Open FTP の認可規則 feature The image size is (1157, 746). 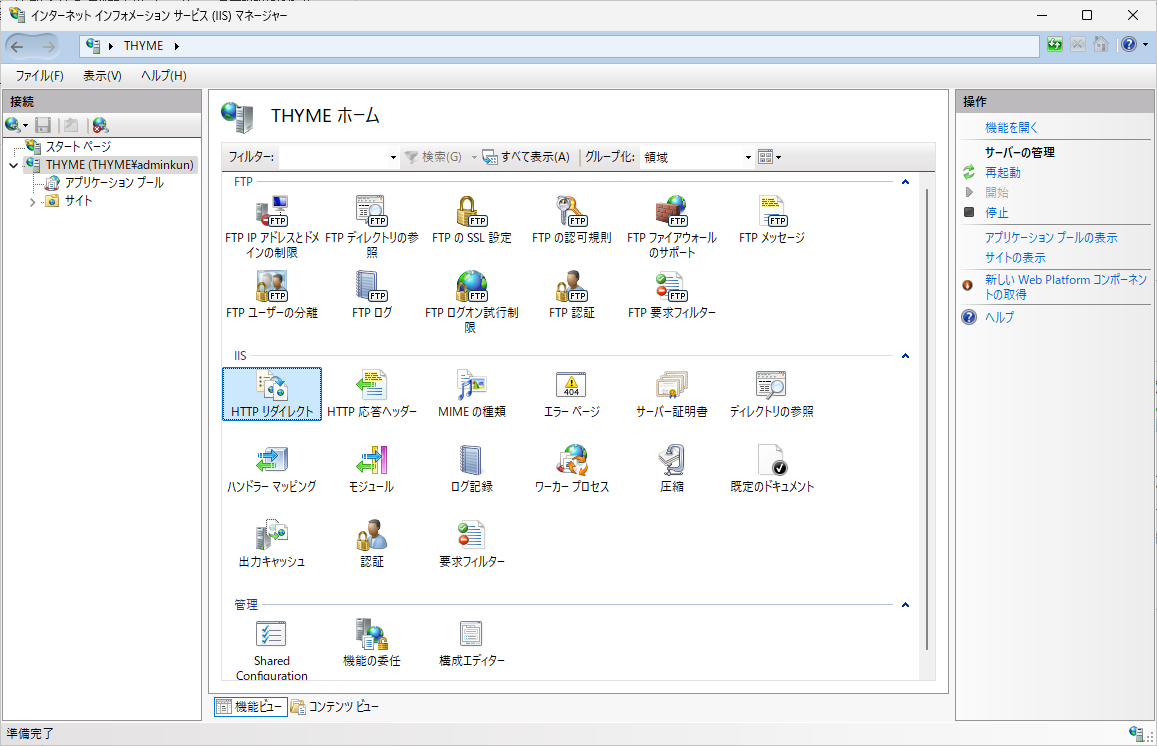coord(572,220)
